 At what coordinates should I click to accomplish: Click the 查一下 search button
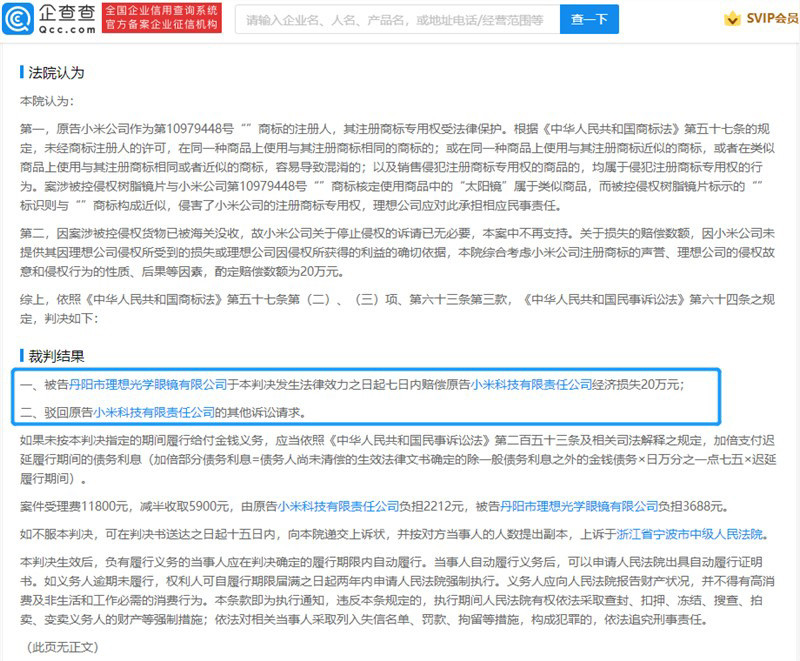pos(589,19)
